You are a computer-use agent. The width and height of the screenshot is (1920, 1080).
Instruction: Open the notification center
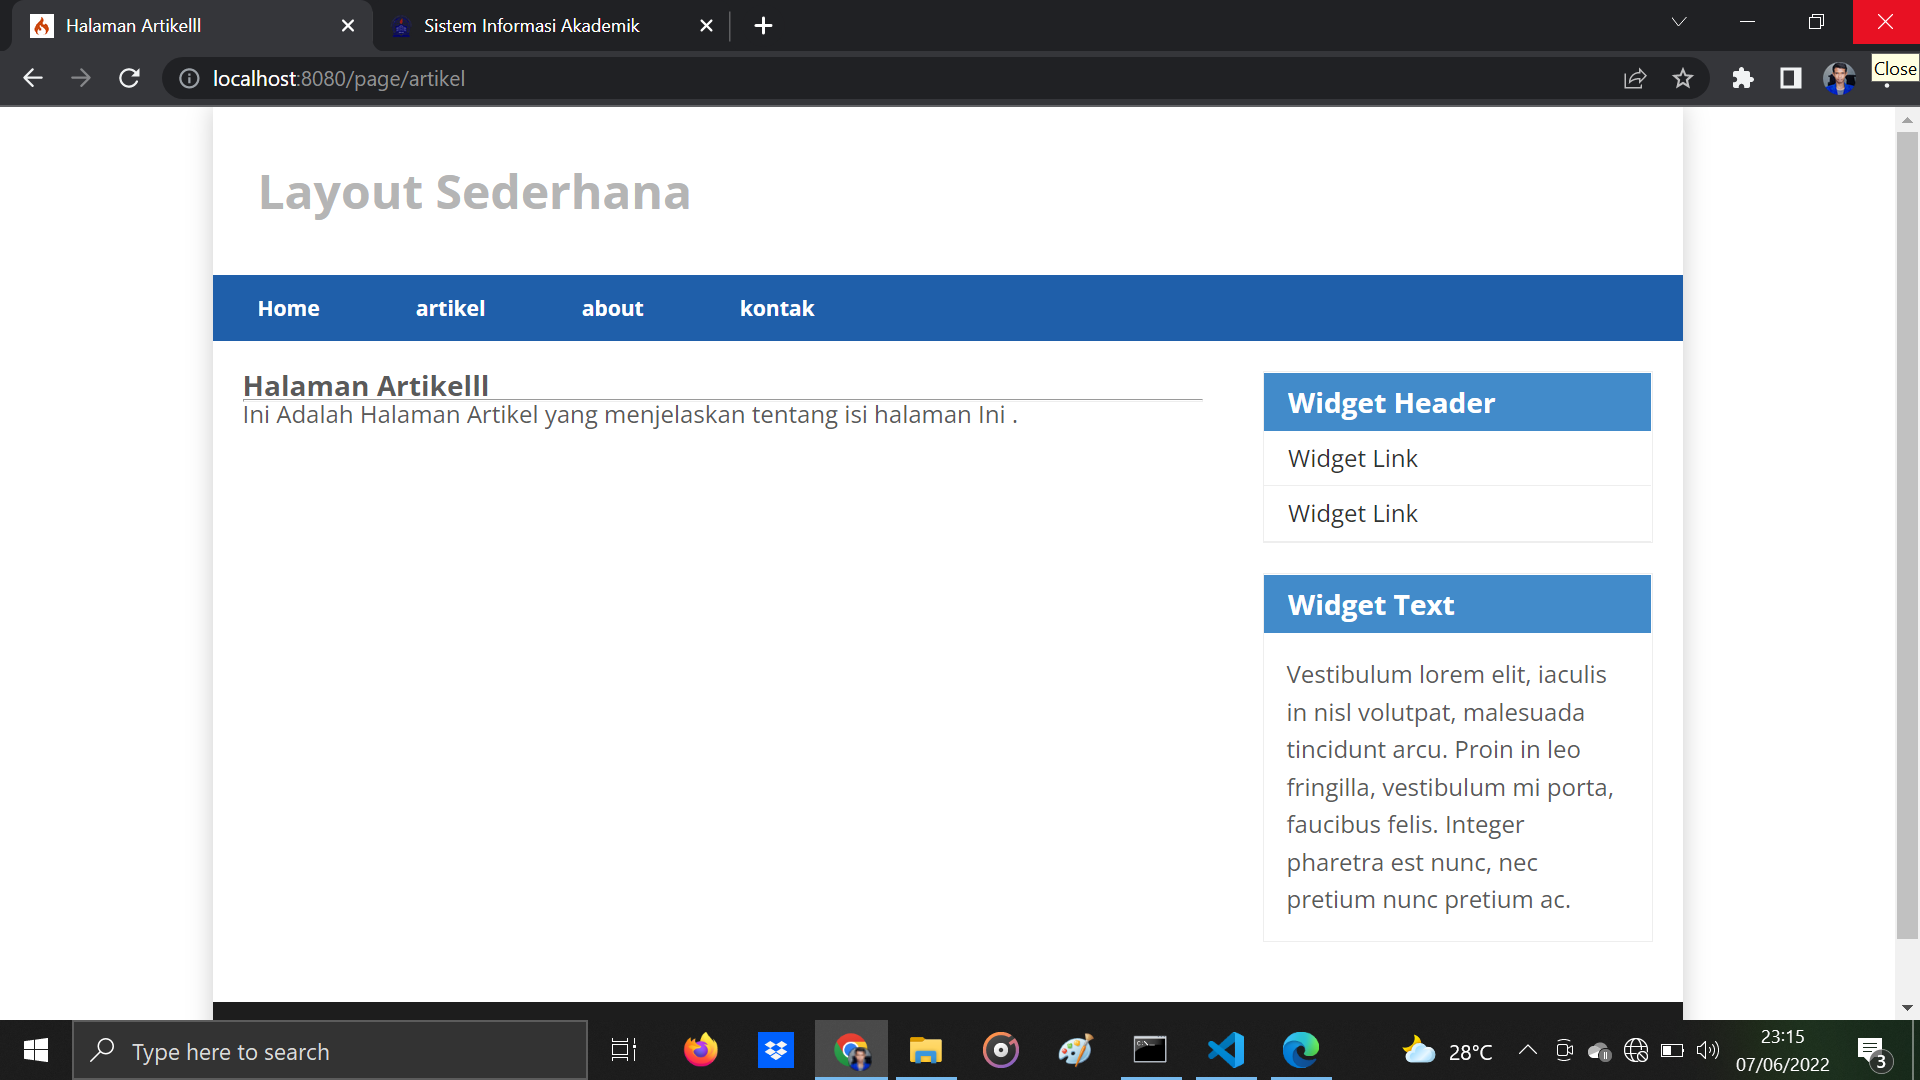click(x=1872, y=1050)
